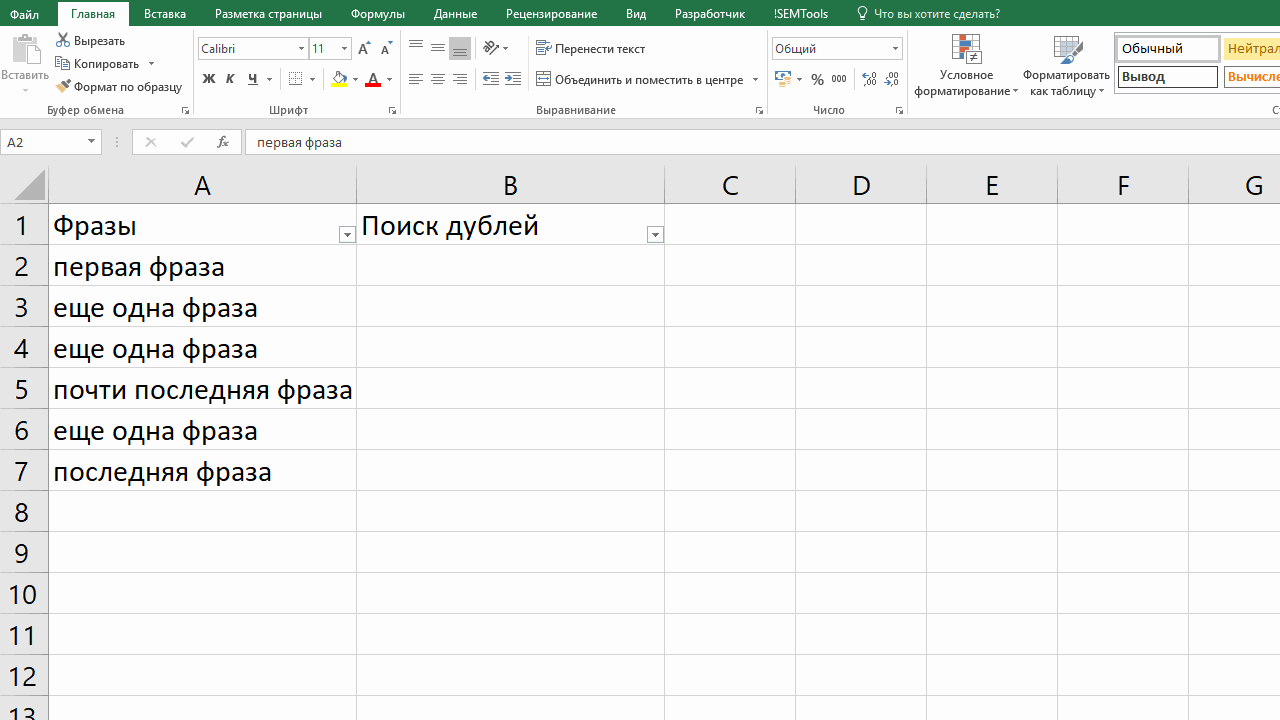Click the Insert Function fx button

click(222, 142)
